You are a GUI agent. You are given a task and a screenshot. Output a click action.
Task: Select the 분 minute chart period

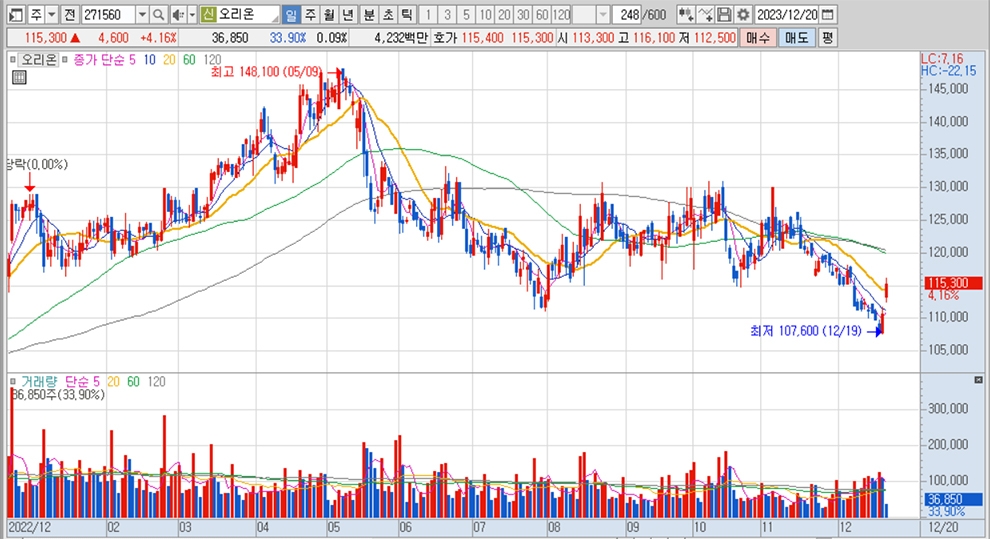369,15
